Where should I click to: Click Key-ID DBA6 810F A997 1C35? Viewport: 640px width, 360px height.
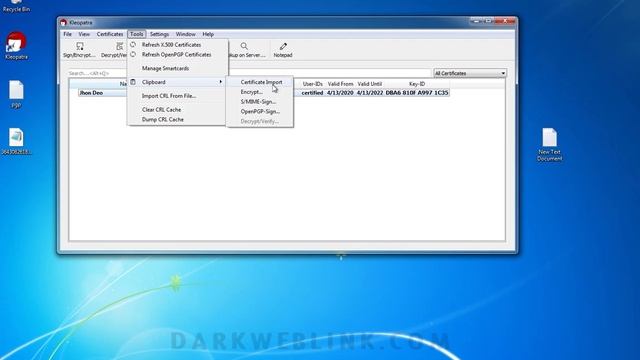click(x=417, y=93)
